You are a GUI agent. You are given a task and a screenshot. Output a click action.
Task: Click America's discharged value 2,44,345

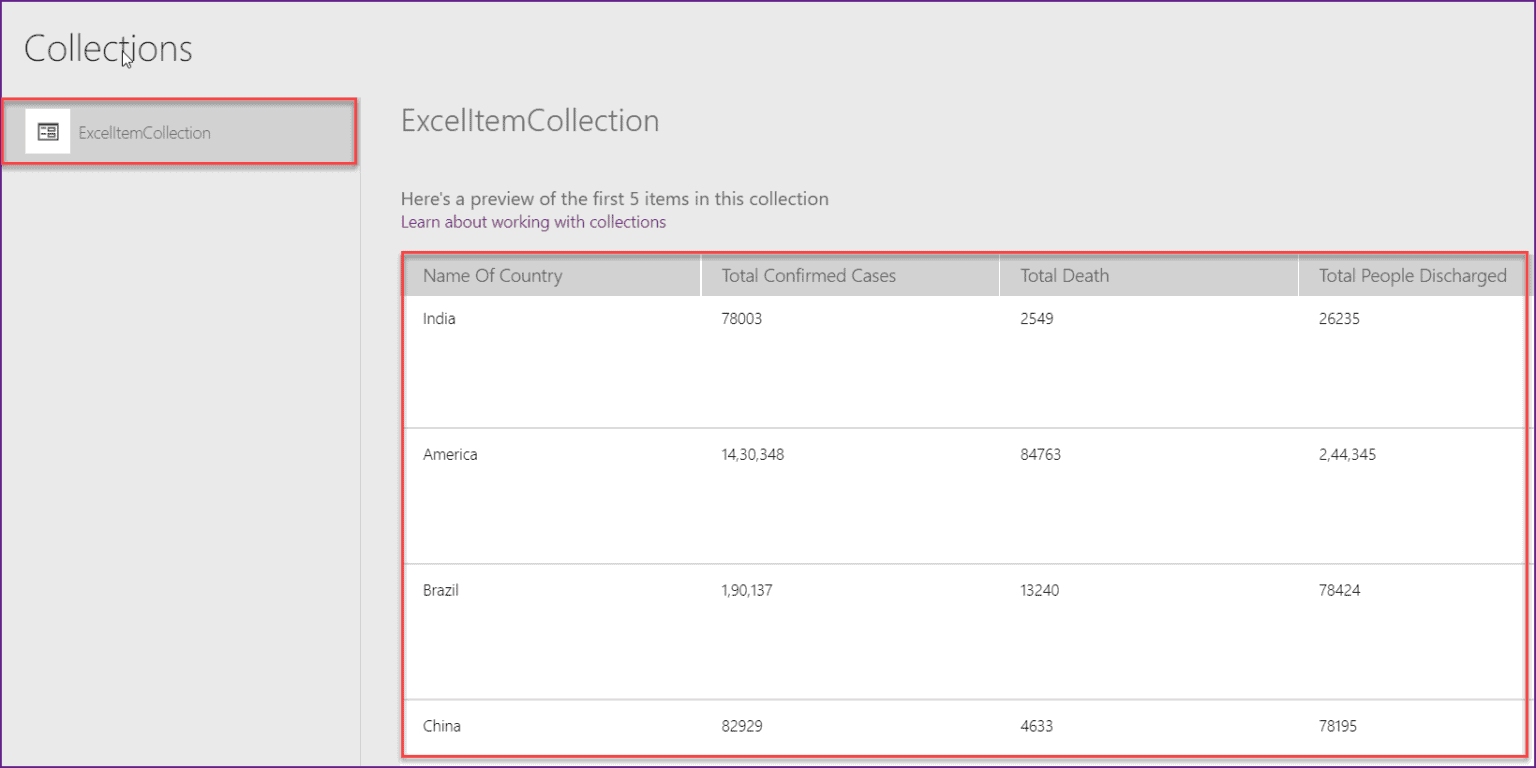(1347, 455)
